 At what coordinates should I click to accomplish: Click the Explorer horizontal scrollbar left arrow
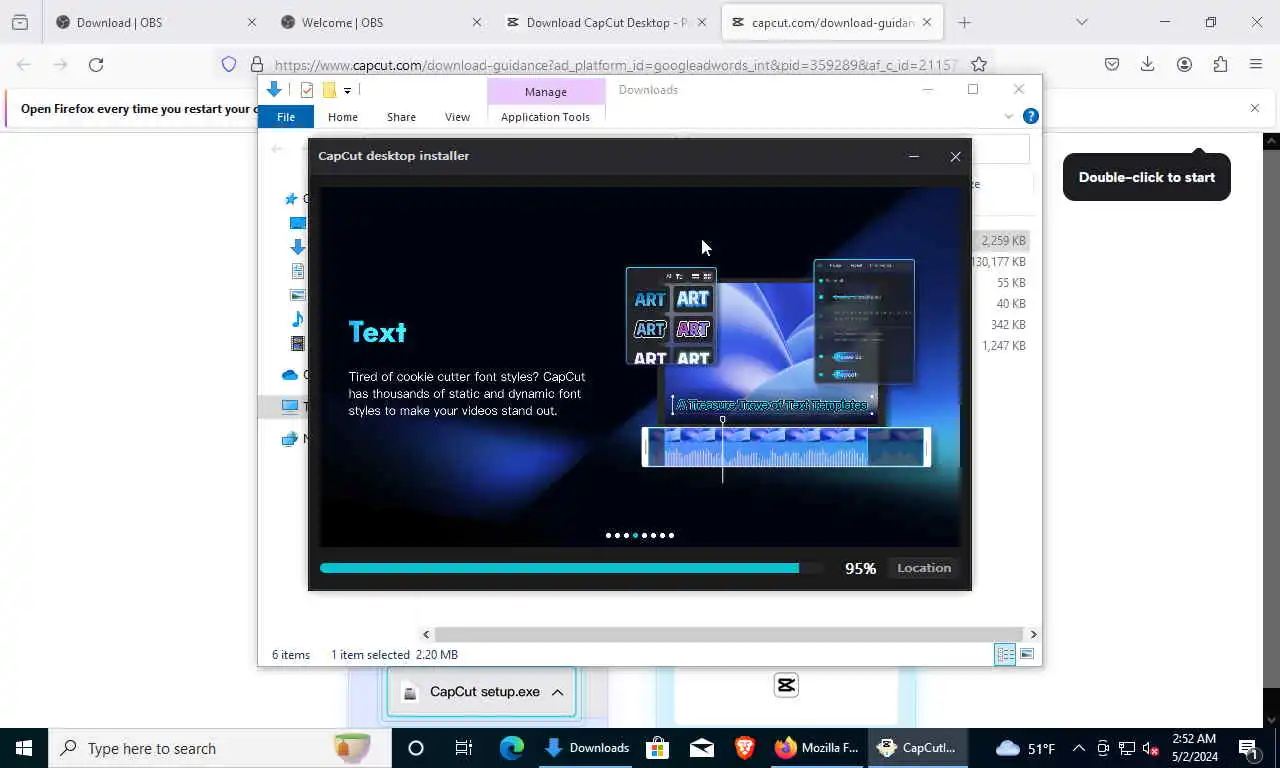pyautogui.click(x=426, y=634)
